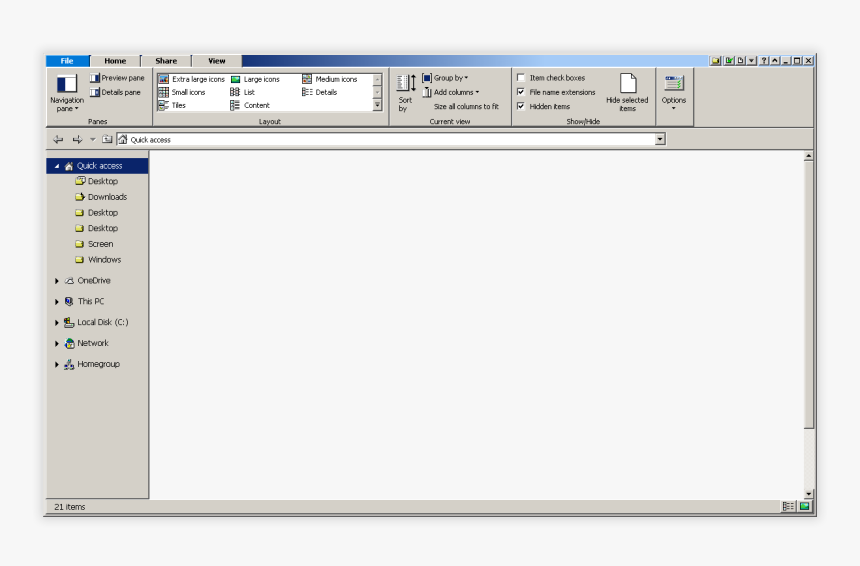Image resolution: width=860 pixels, height=566 pixels.
Task: Uncheck Hidden items
Action: 521,106
